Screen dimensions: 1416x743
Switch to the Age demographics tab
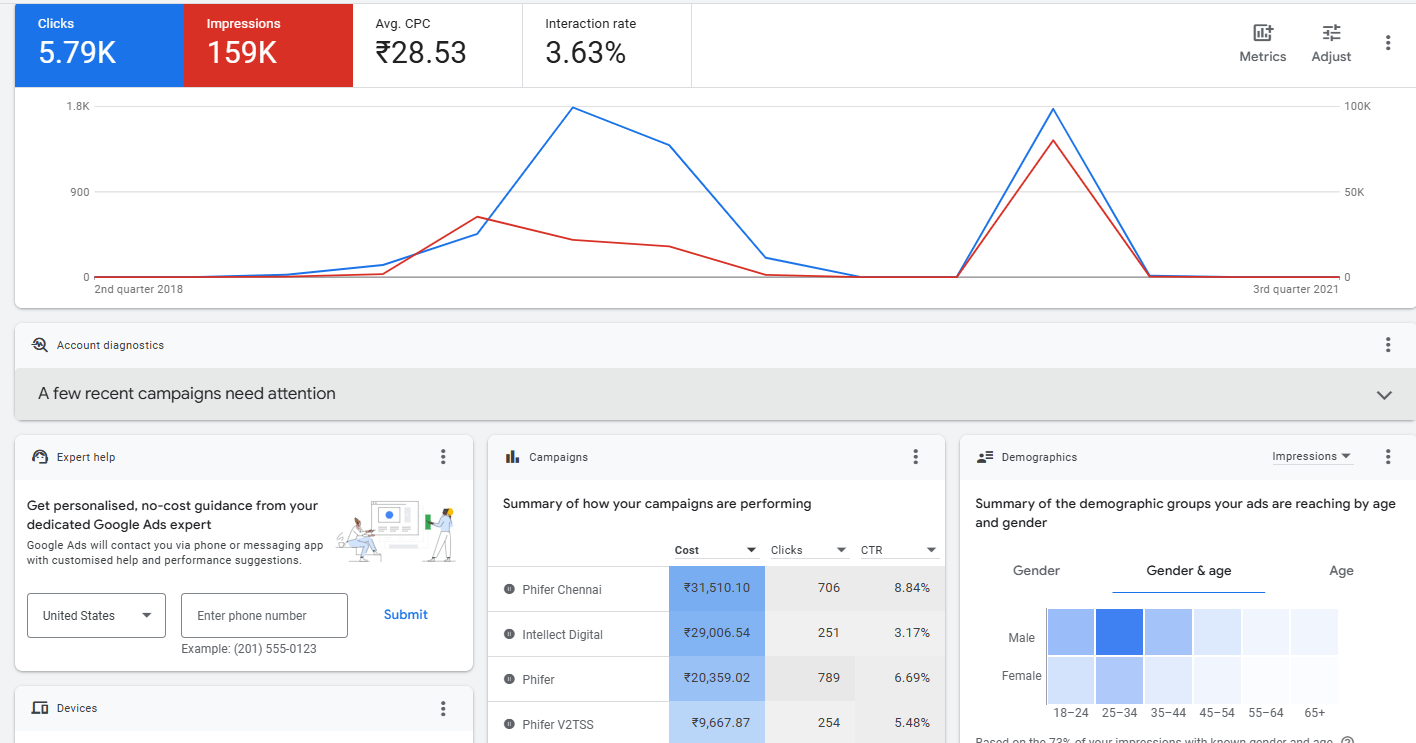1341,571
